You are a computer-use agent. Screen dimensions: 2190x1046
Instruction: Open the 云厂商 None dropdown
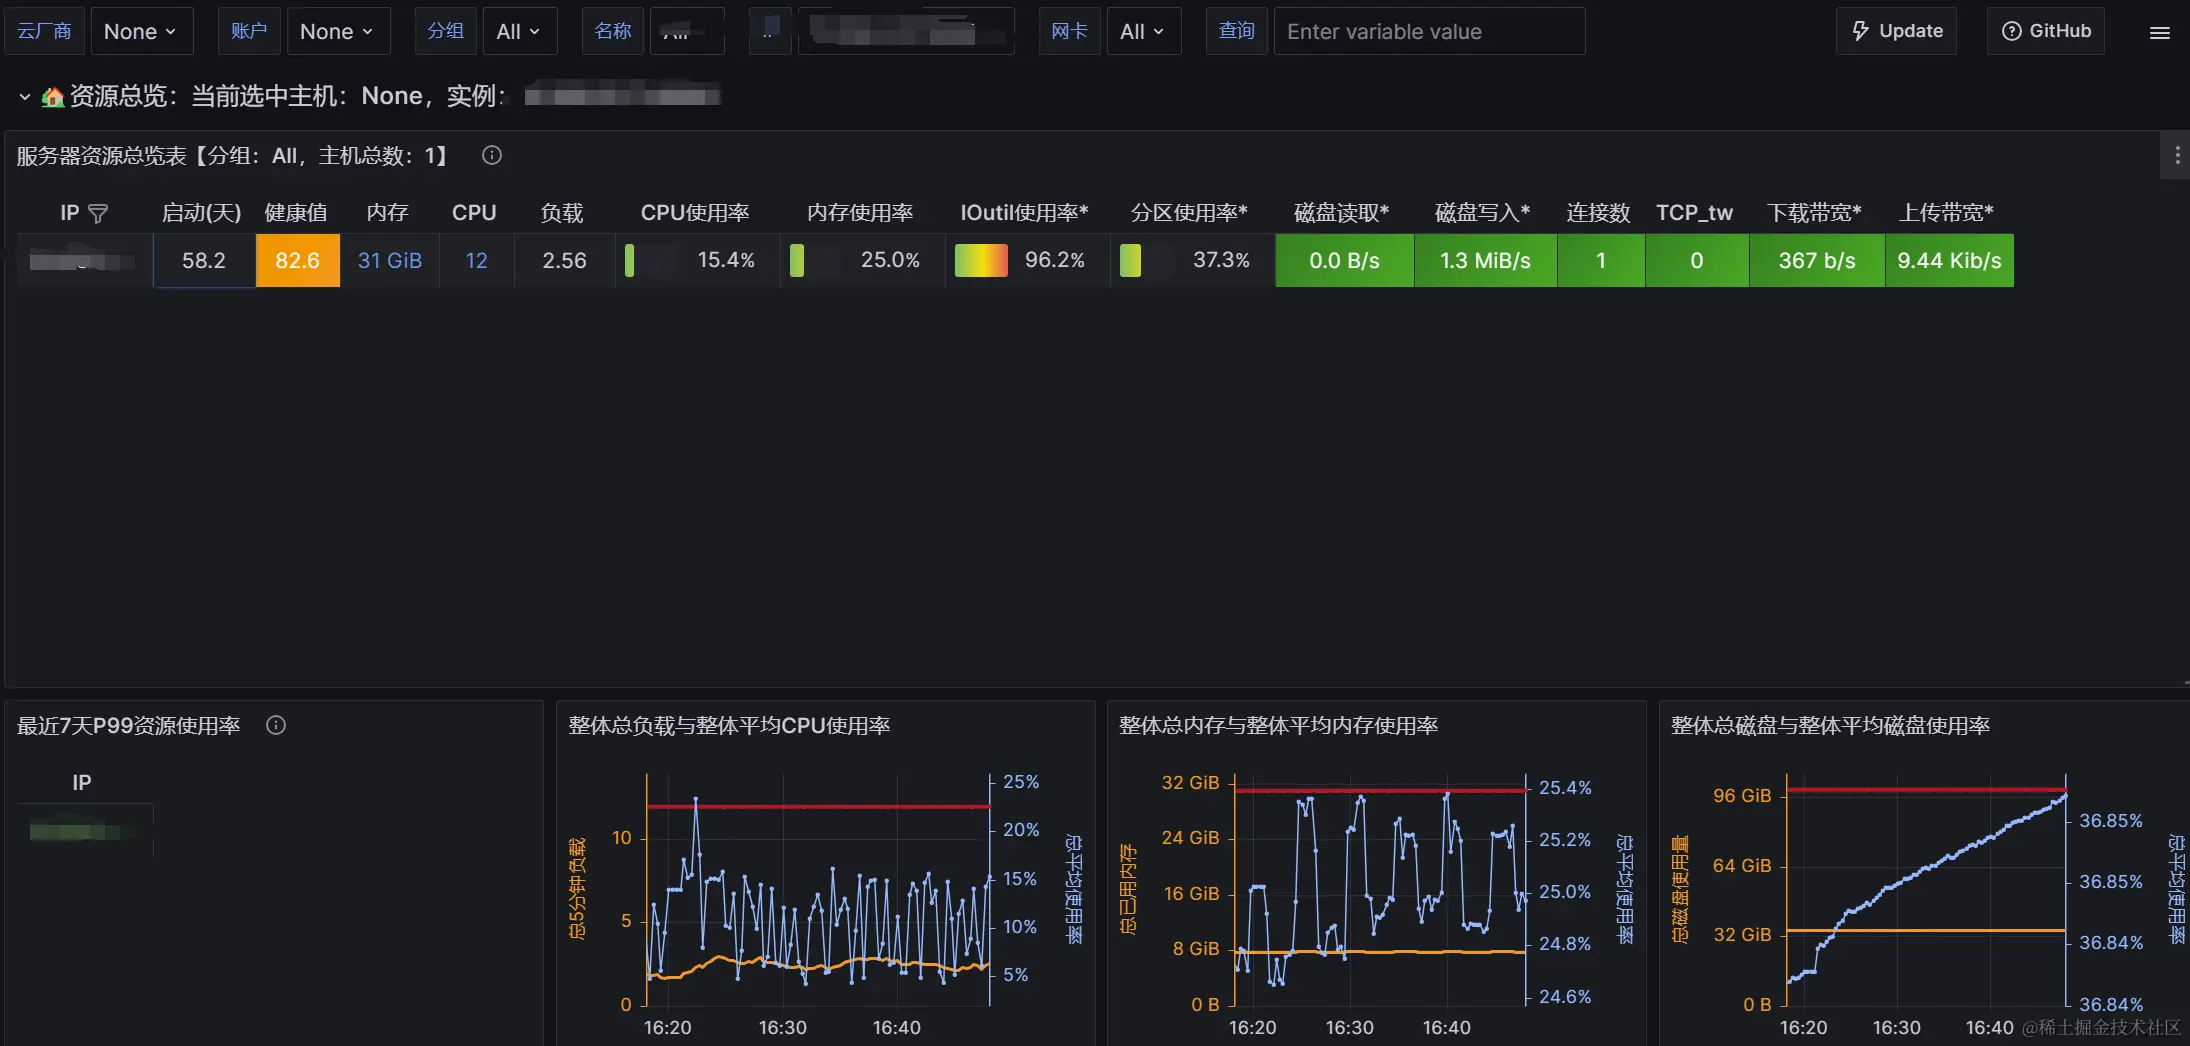[x=141, y=31]
